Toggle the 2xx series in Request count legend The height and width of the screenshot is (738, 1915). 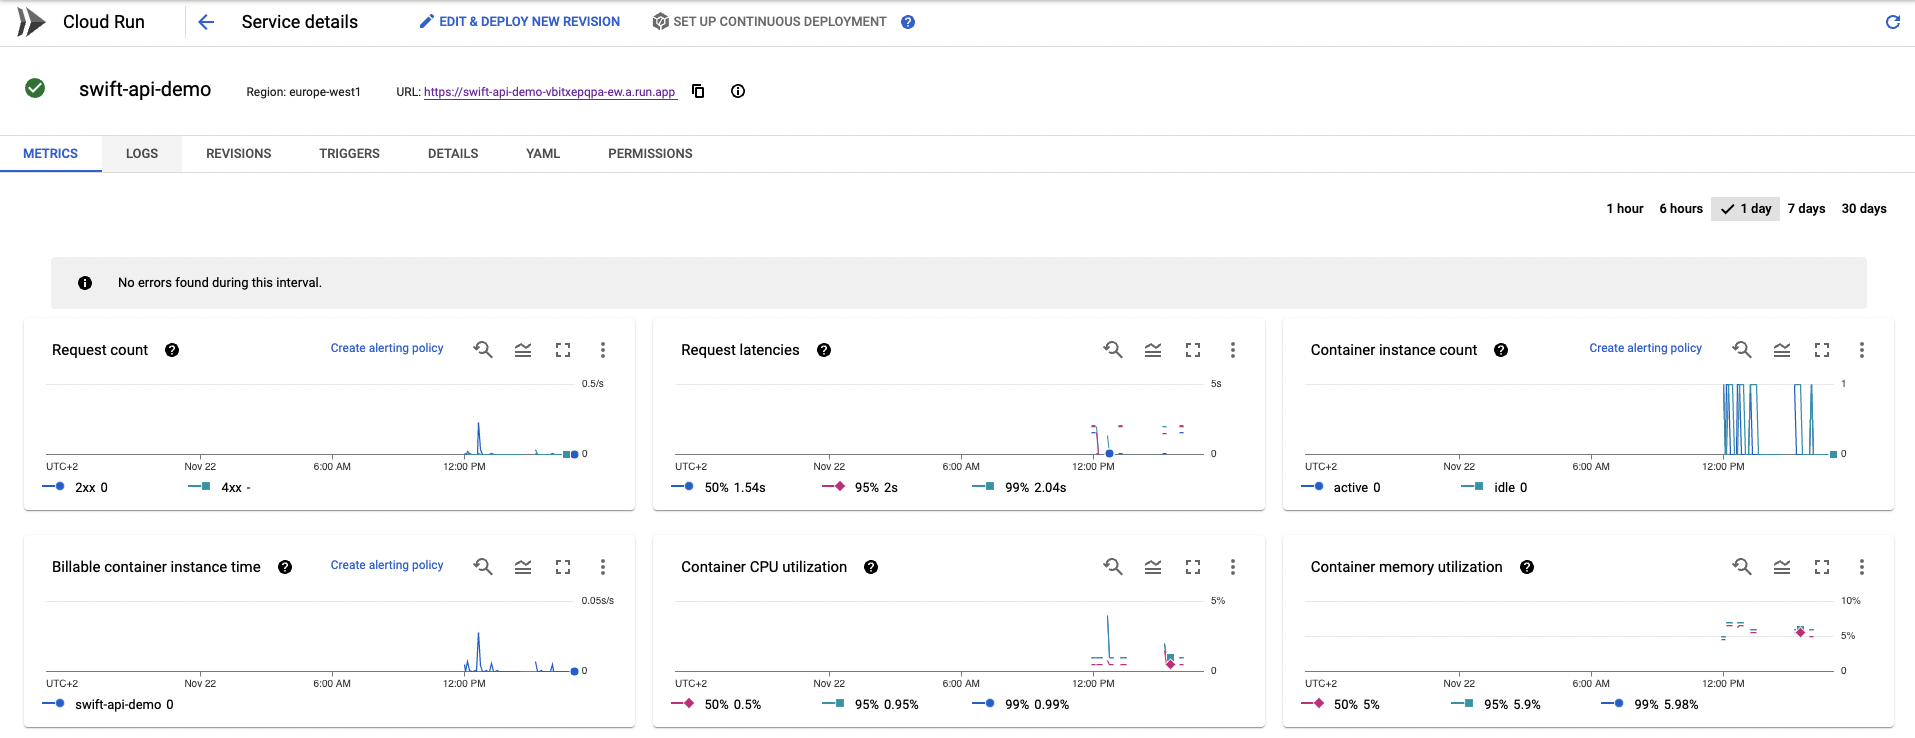point(75,487)
